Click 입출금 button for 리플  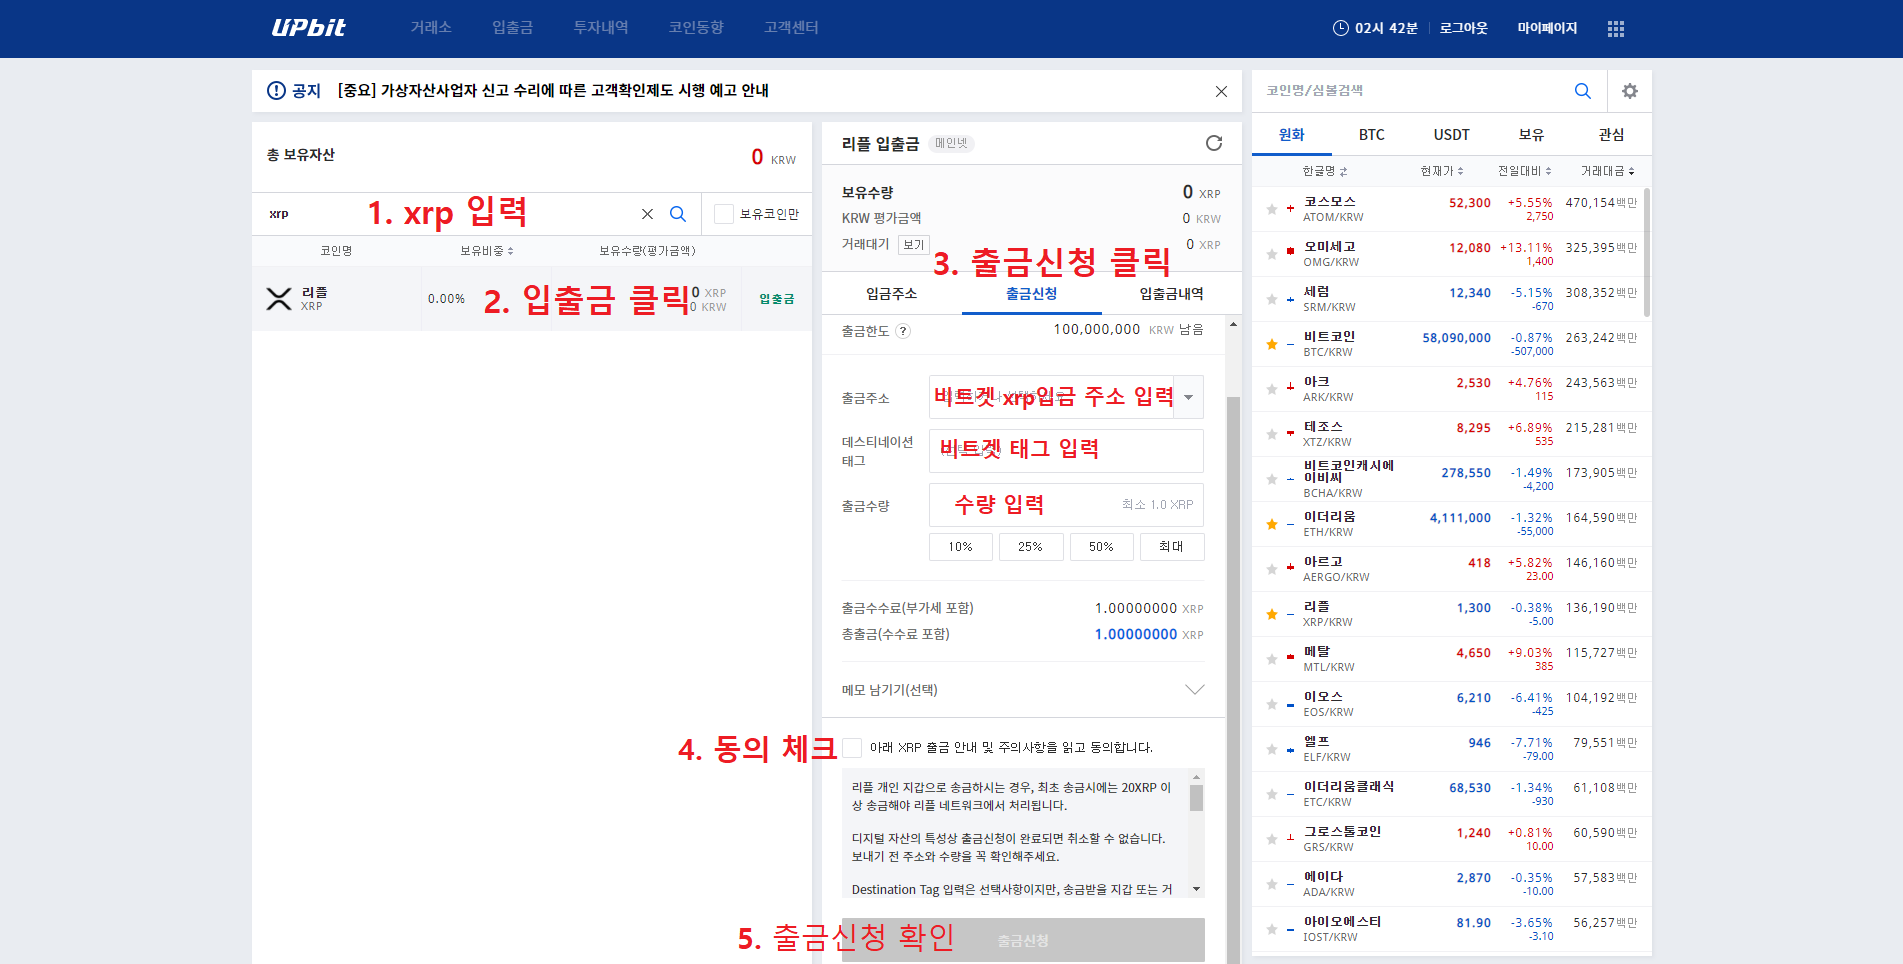tap(776, 299)
